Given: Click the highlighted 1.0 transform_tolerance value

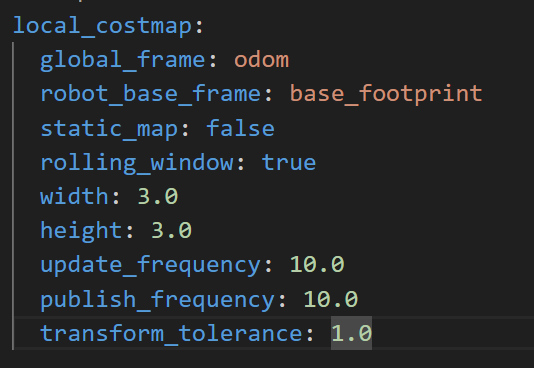Looking at the screenshot, I should coord(351,333).
